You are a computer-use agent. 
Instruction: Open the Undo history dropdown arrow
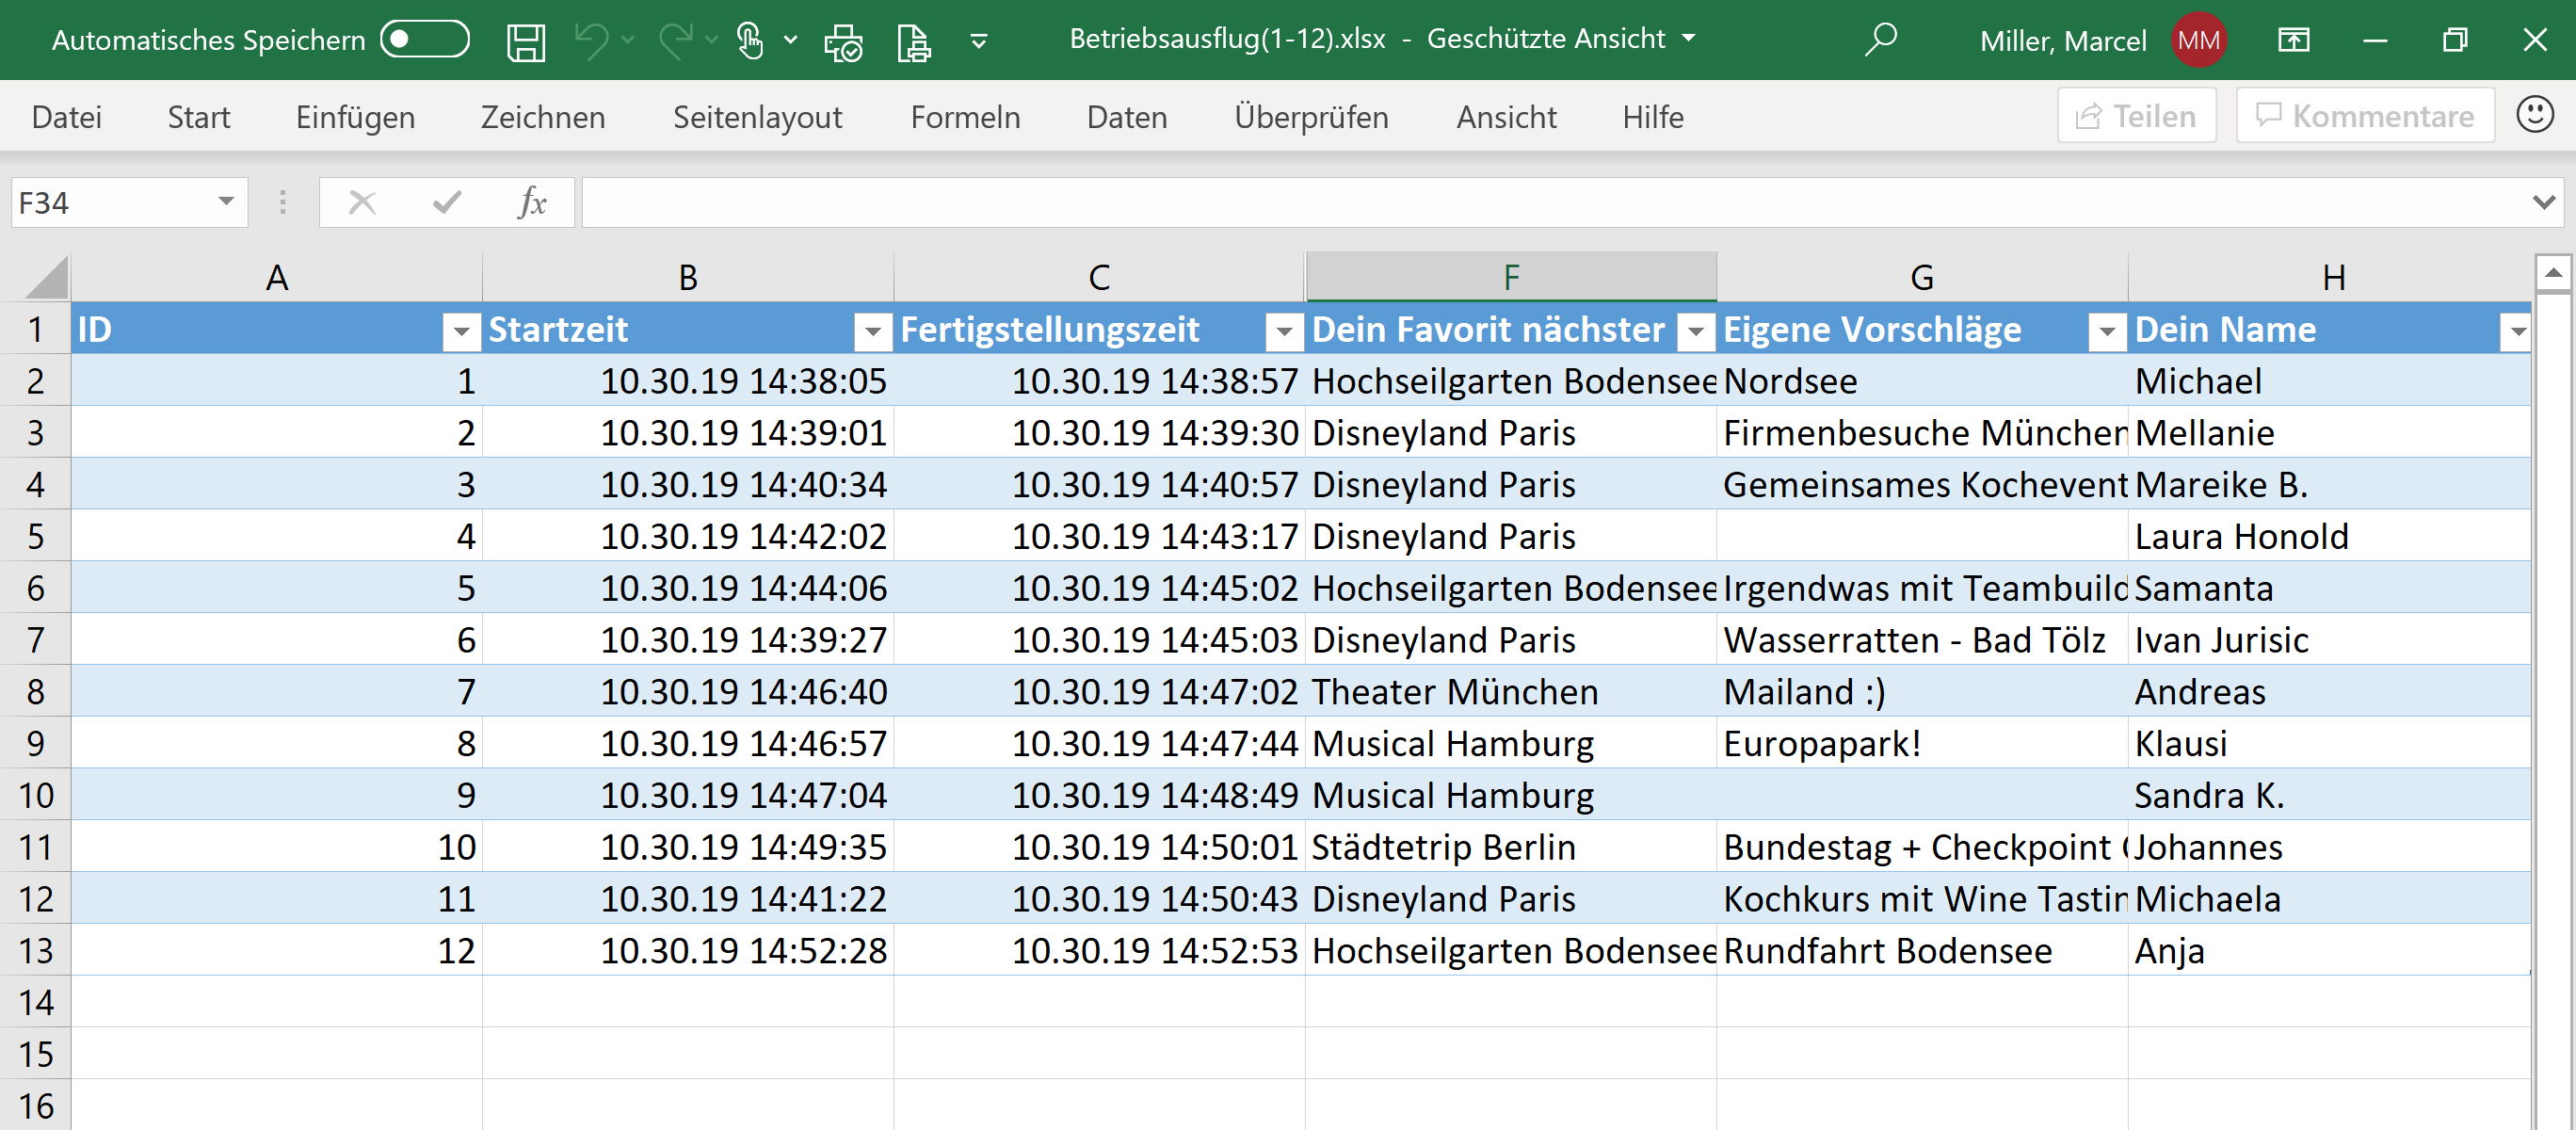coord(628,41)
